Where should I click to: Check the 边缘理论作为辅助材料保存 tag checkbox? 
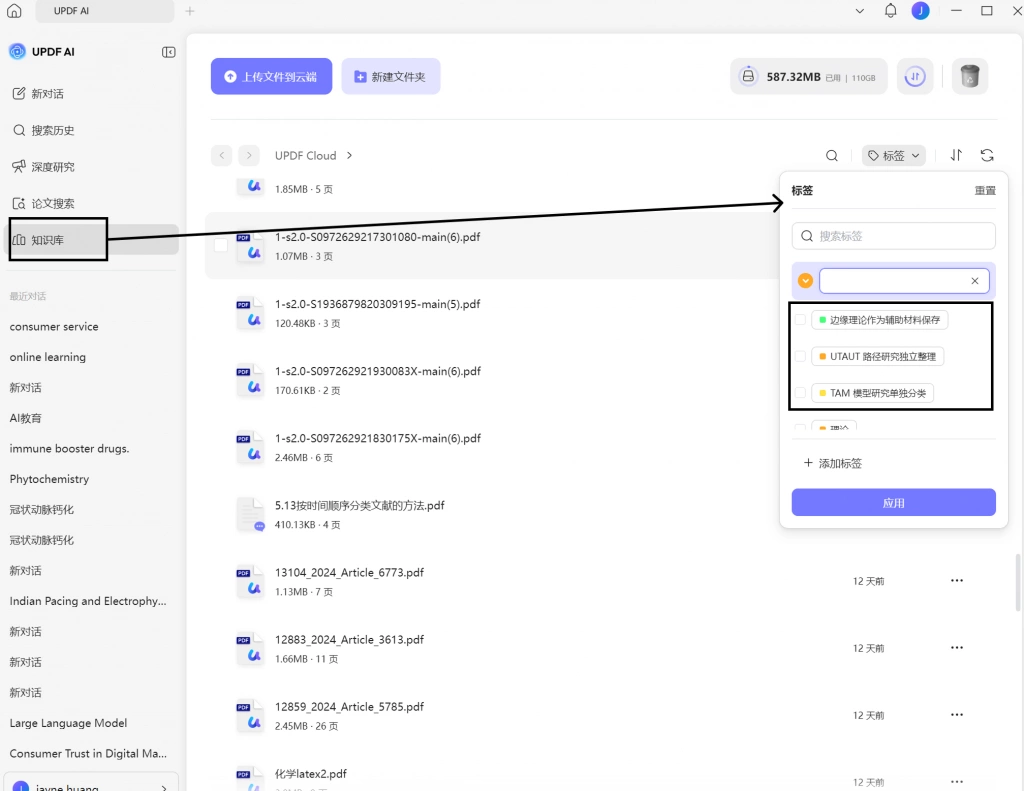(x=800, y=320)
